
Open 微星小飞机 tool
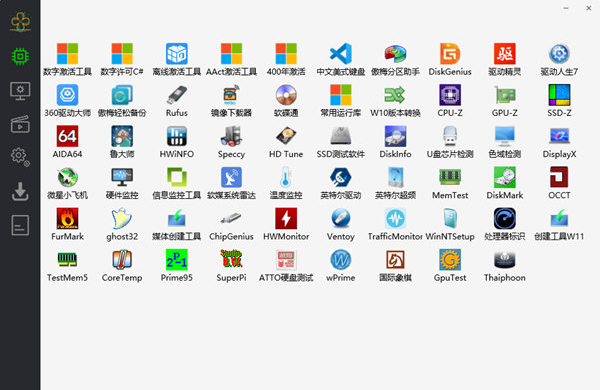coord(67,183)
